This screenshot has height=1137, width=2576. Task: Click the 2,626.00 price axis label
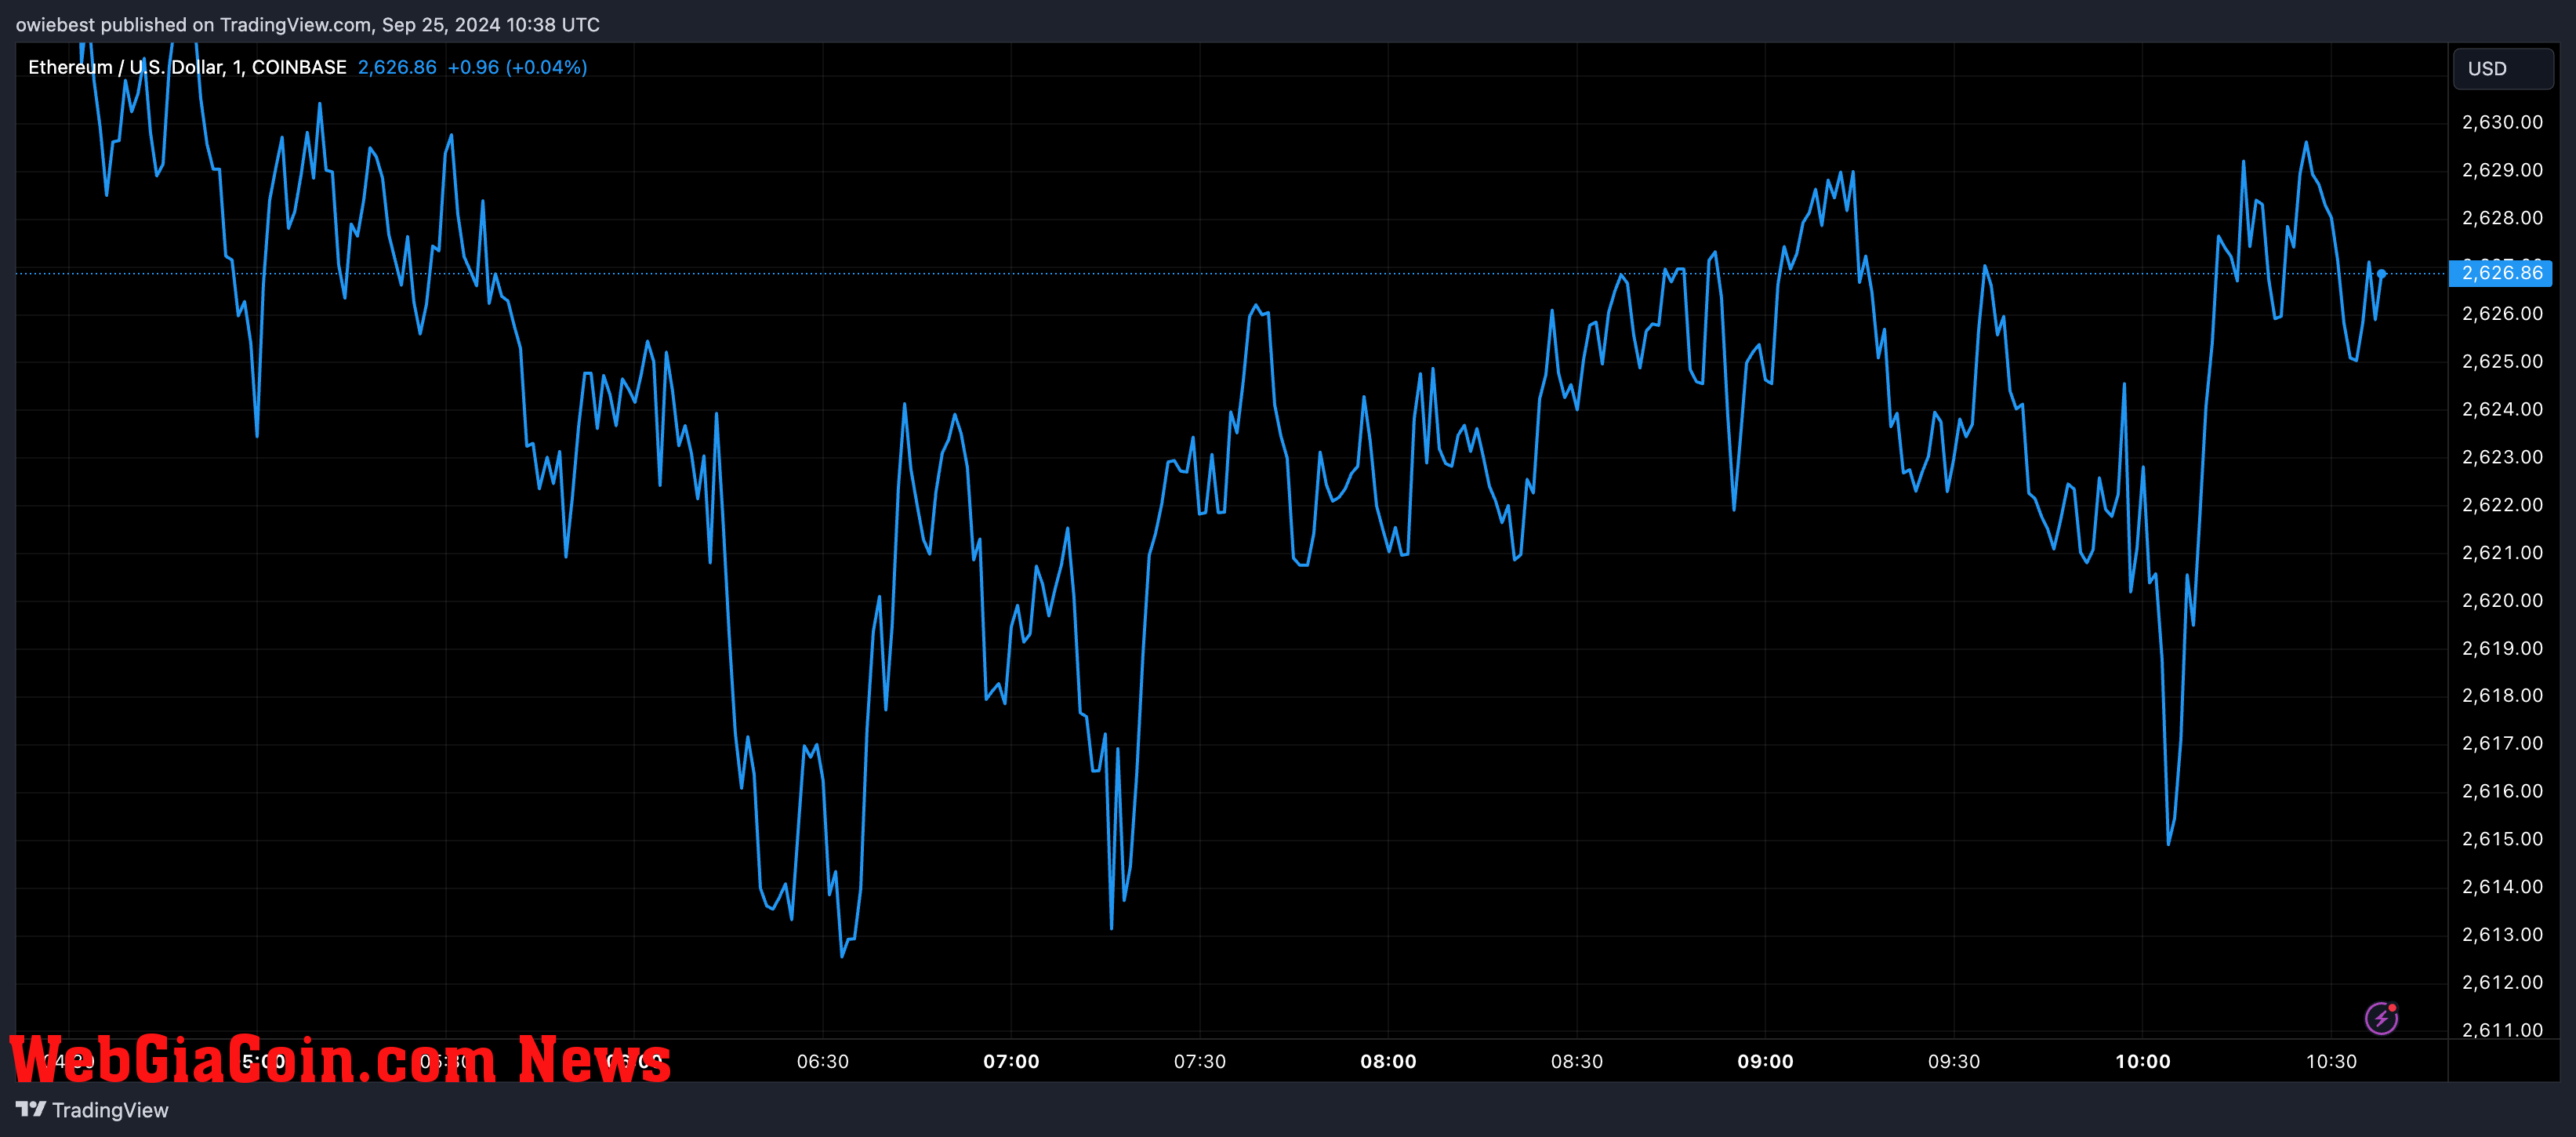click(2502, 314)
